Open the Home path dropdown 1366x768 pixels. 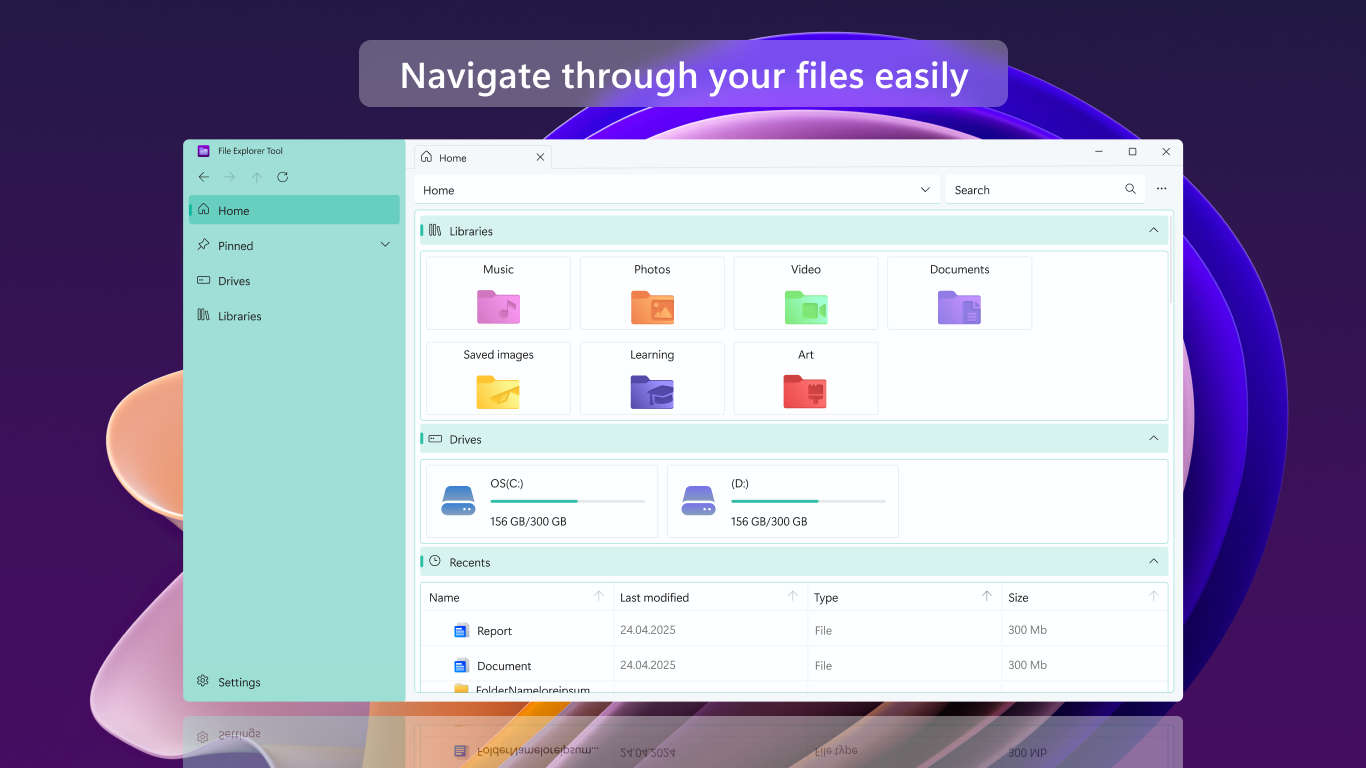point(923,190)
